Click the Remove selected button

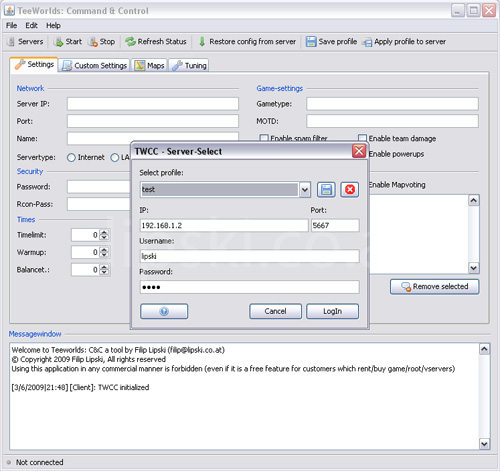click(435, 287)
